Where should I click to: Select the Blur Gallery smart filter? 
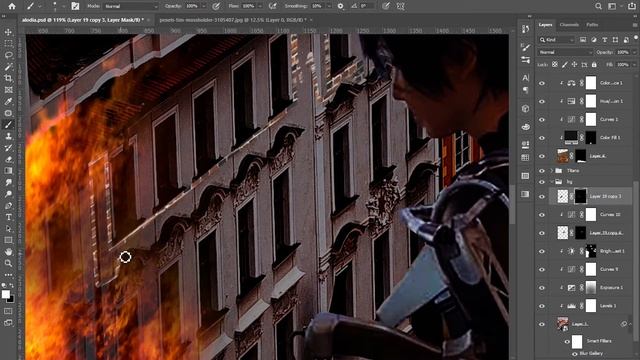pos(590,353)
